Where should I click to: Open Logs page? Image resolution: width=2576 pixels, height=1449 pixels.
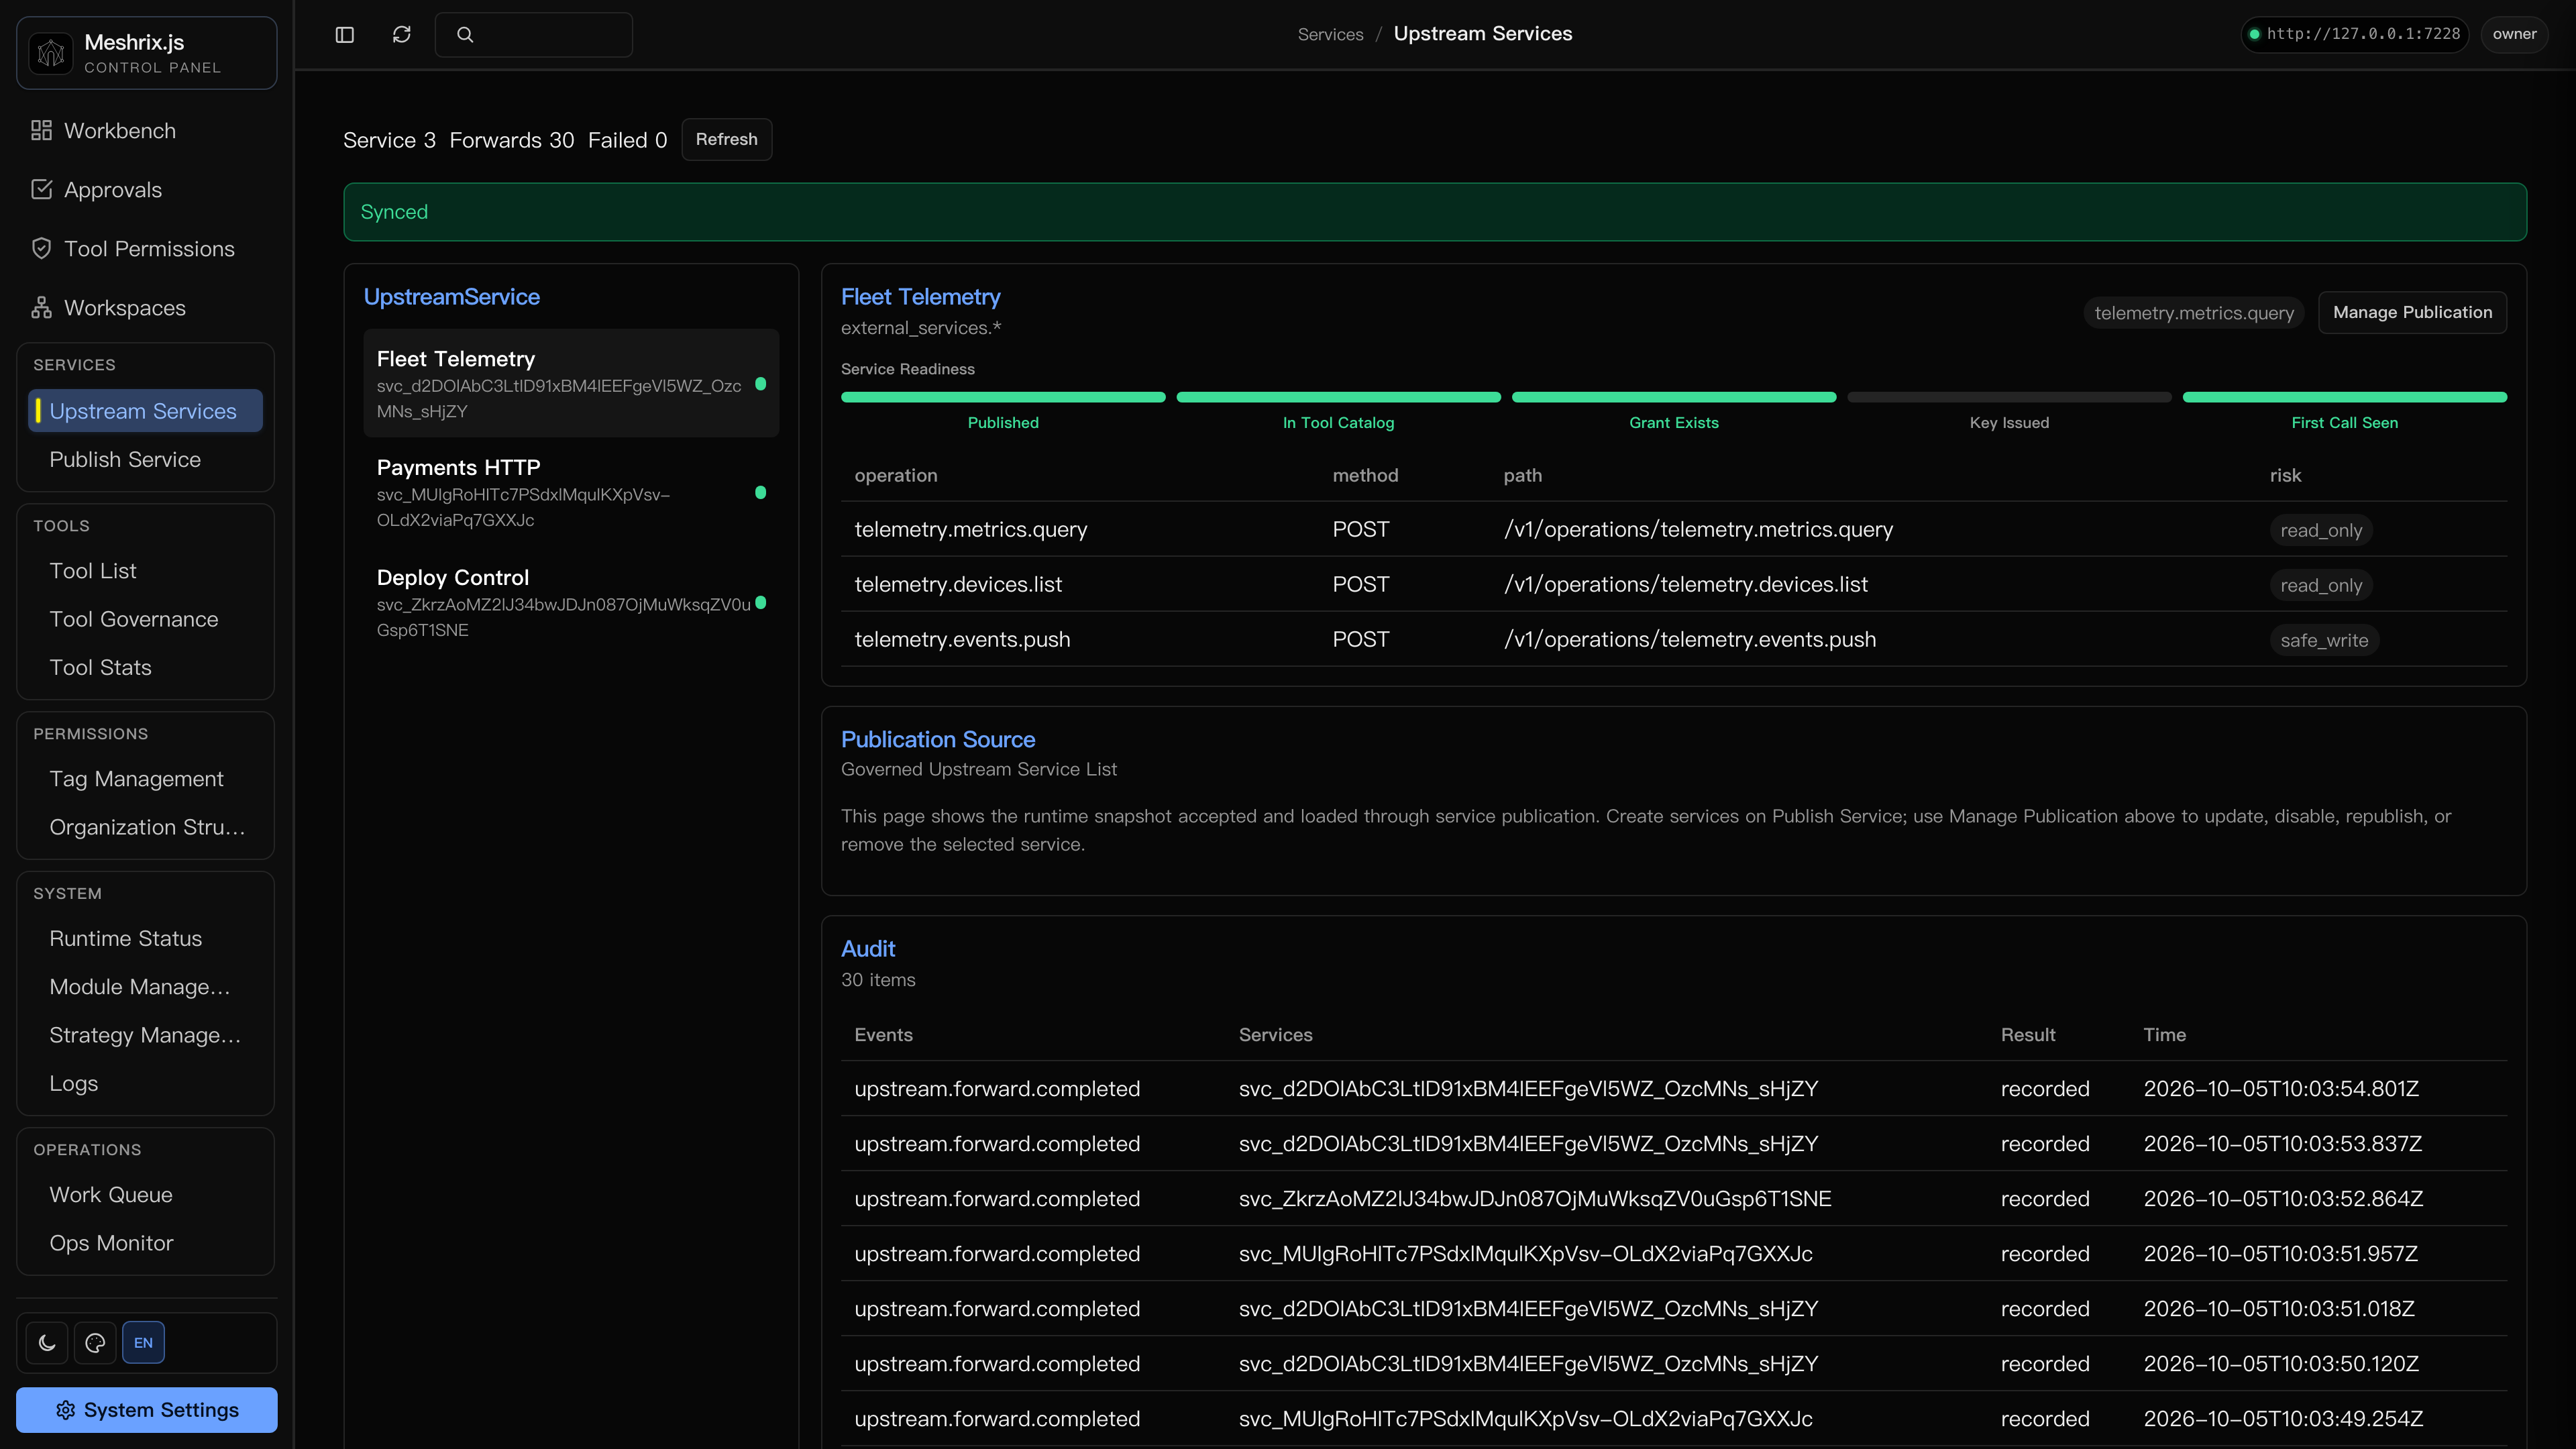pos(146,1084)
